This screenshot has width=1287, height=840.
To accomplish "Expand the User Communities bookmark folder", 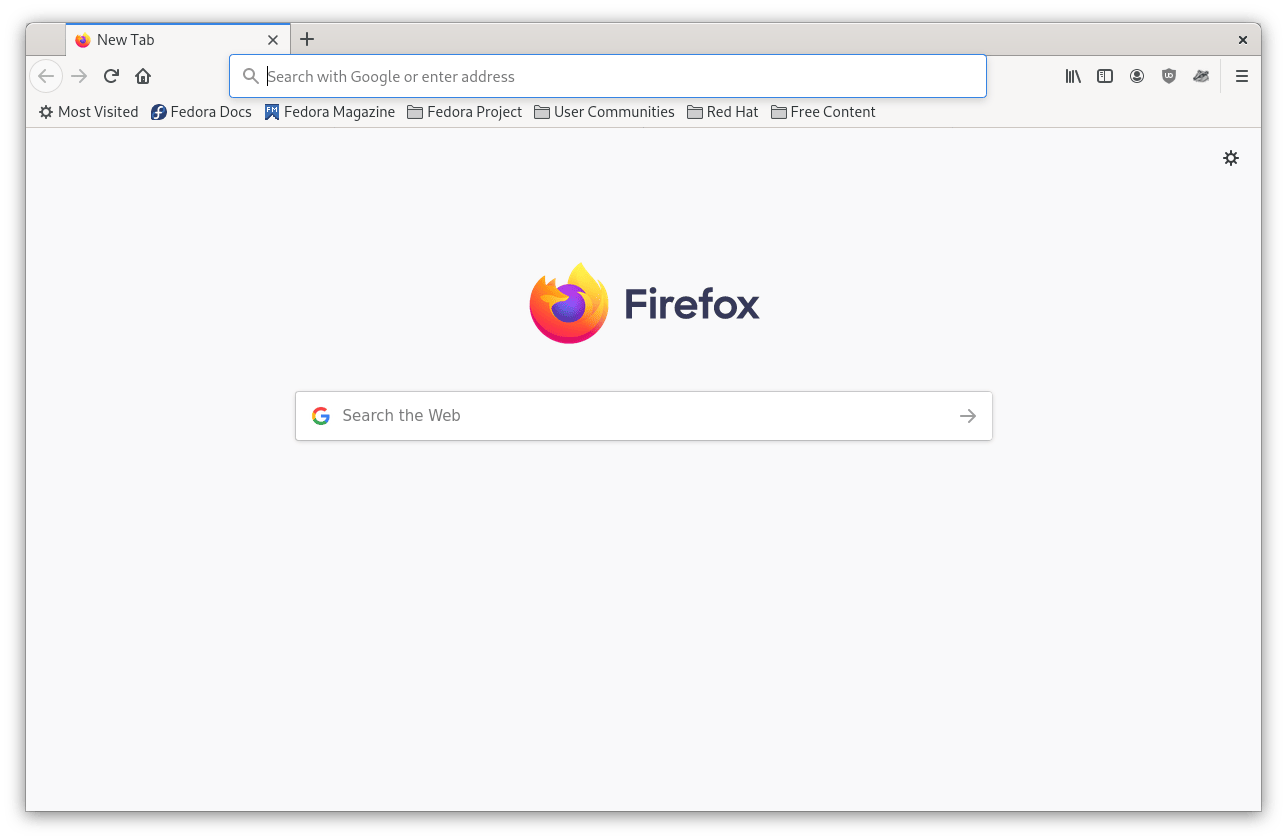I will point(605,112).
